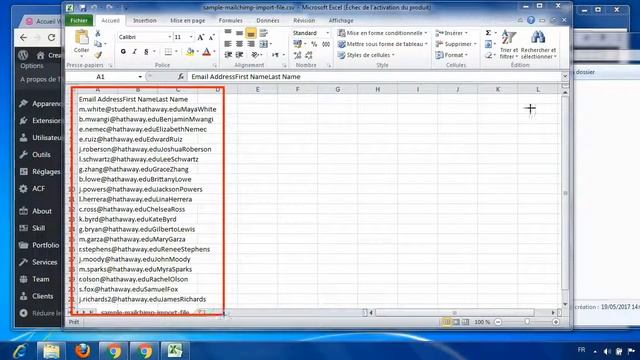Click the insert function fx icon

click(181, 77)
